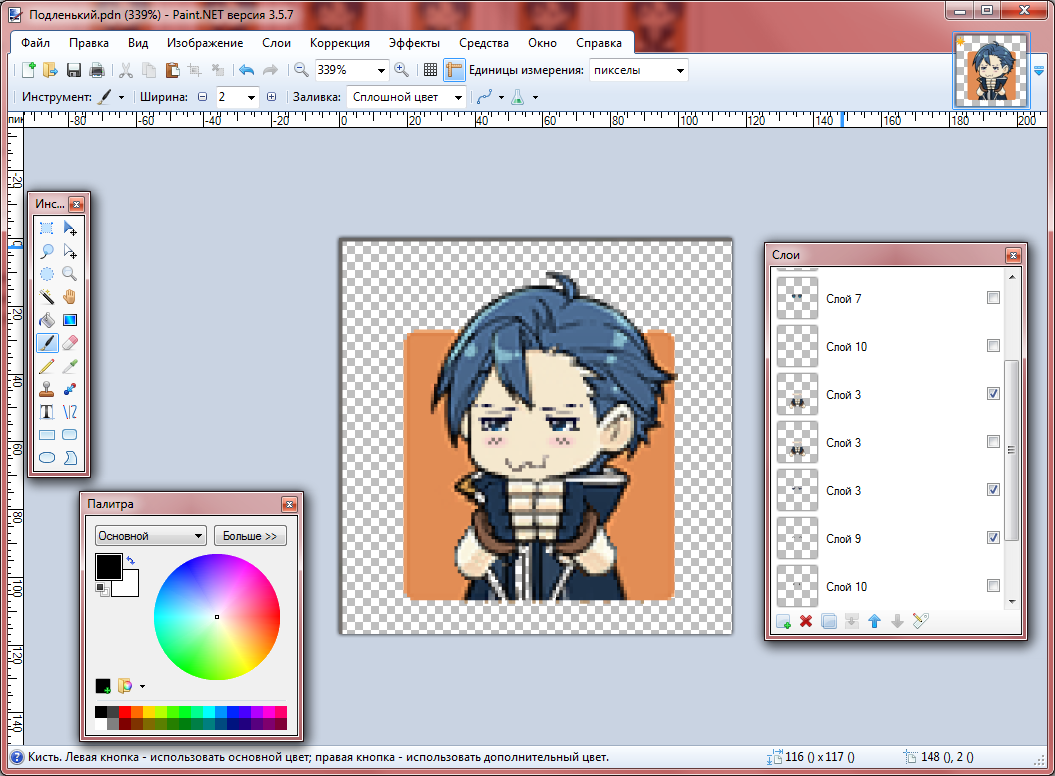Open the Коррекция menu
Screen dimensions: 1055x776
340,42
